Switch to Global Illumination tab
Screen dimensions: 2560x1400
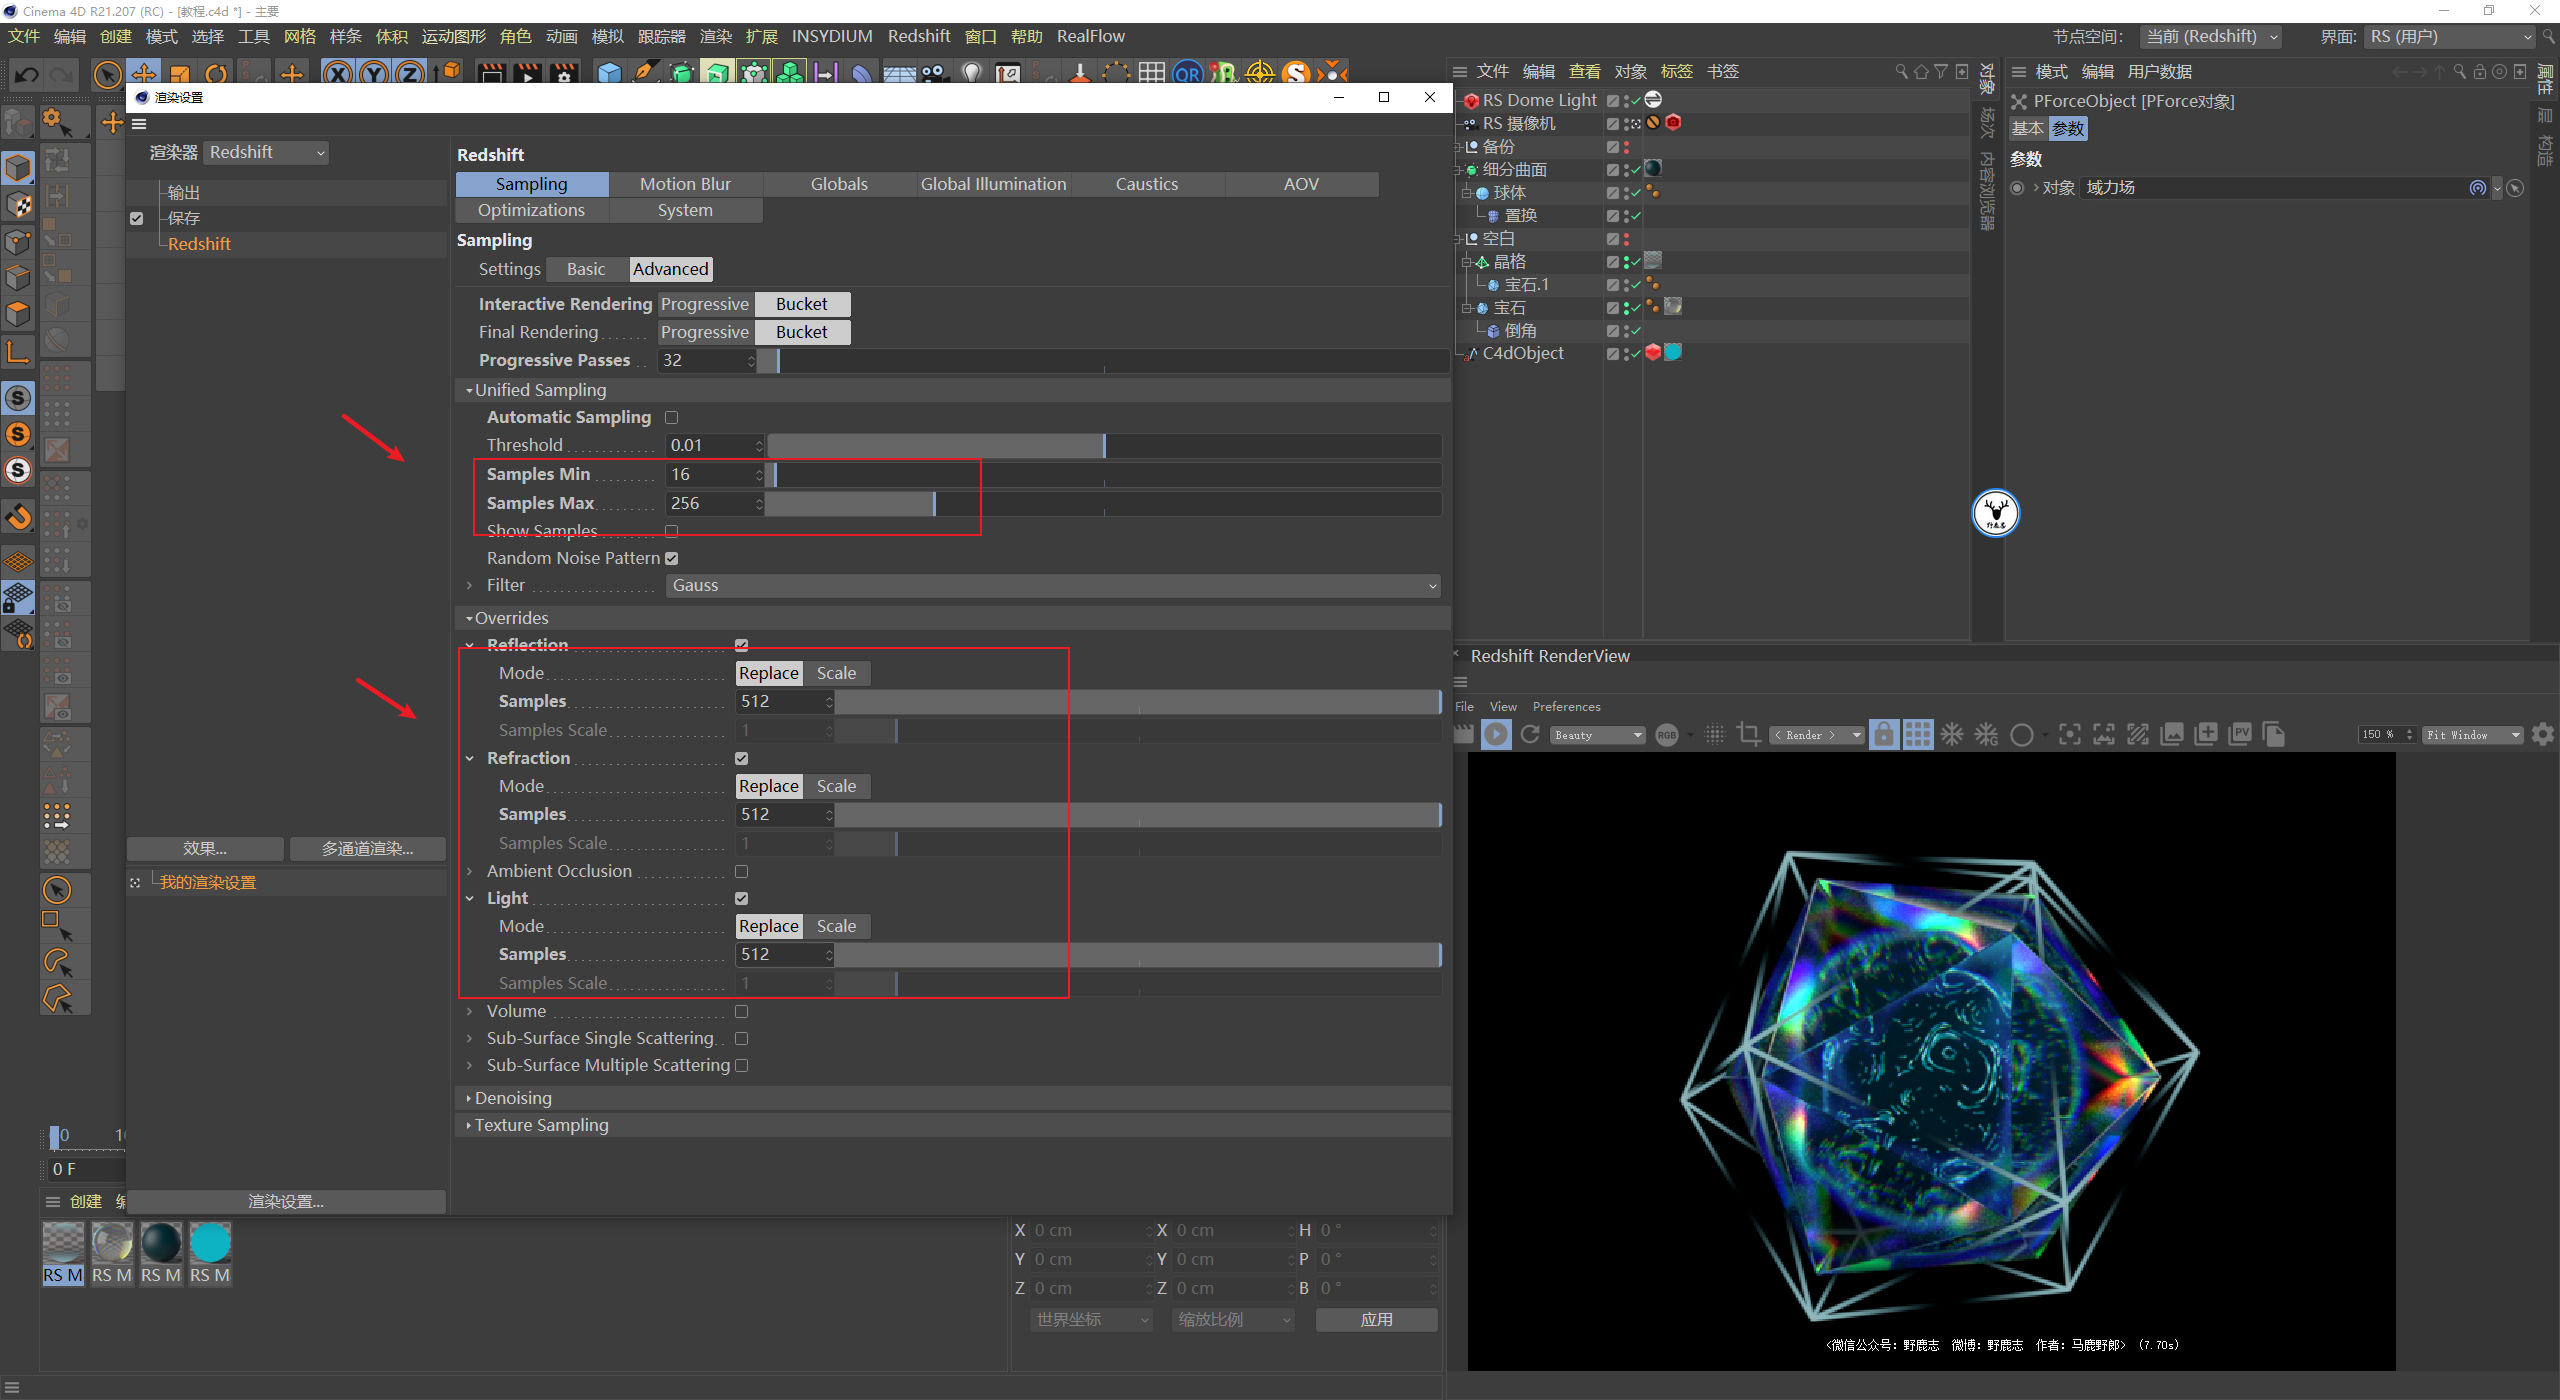[993, 184]
